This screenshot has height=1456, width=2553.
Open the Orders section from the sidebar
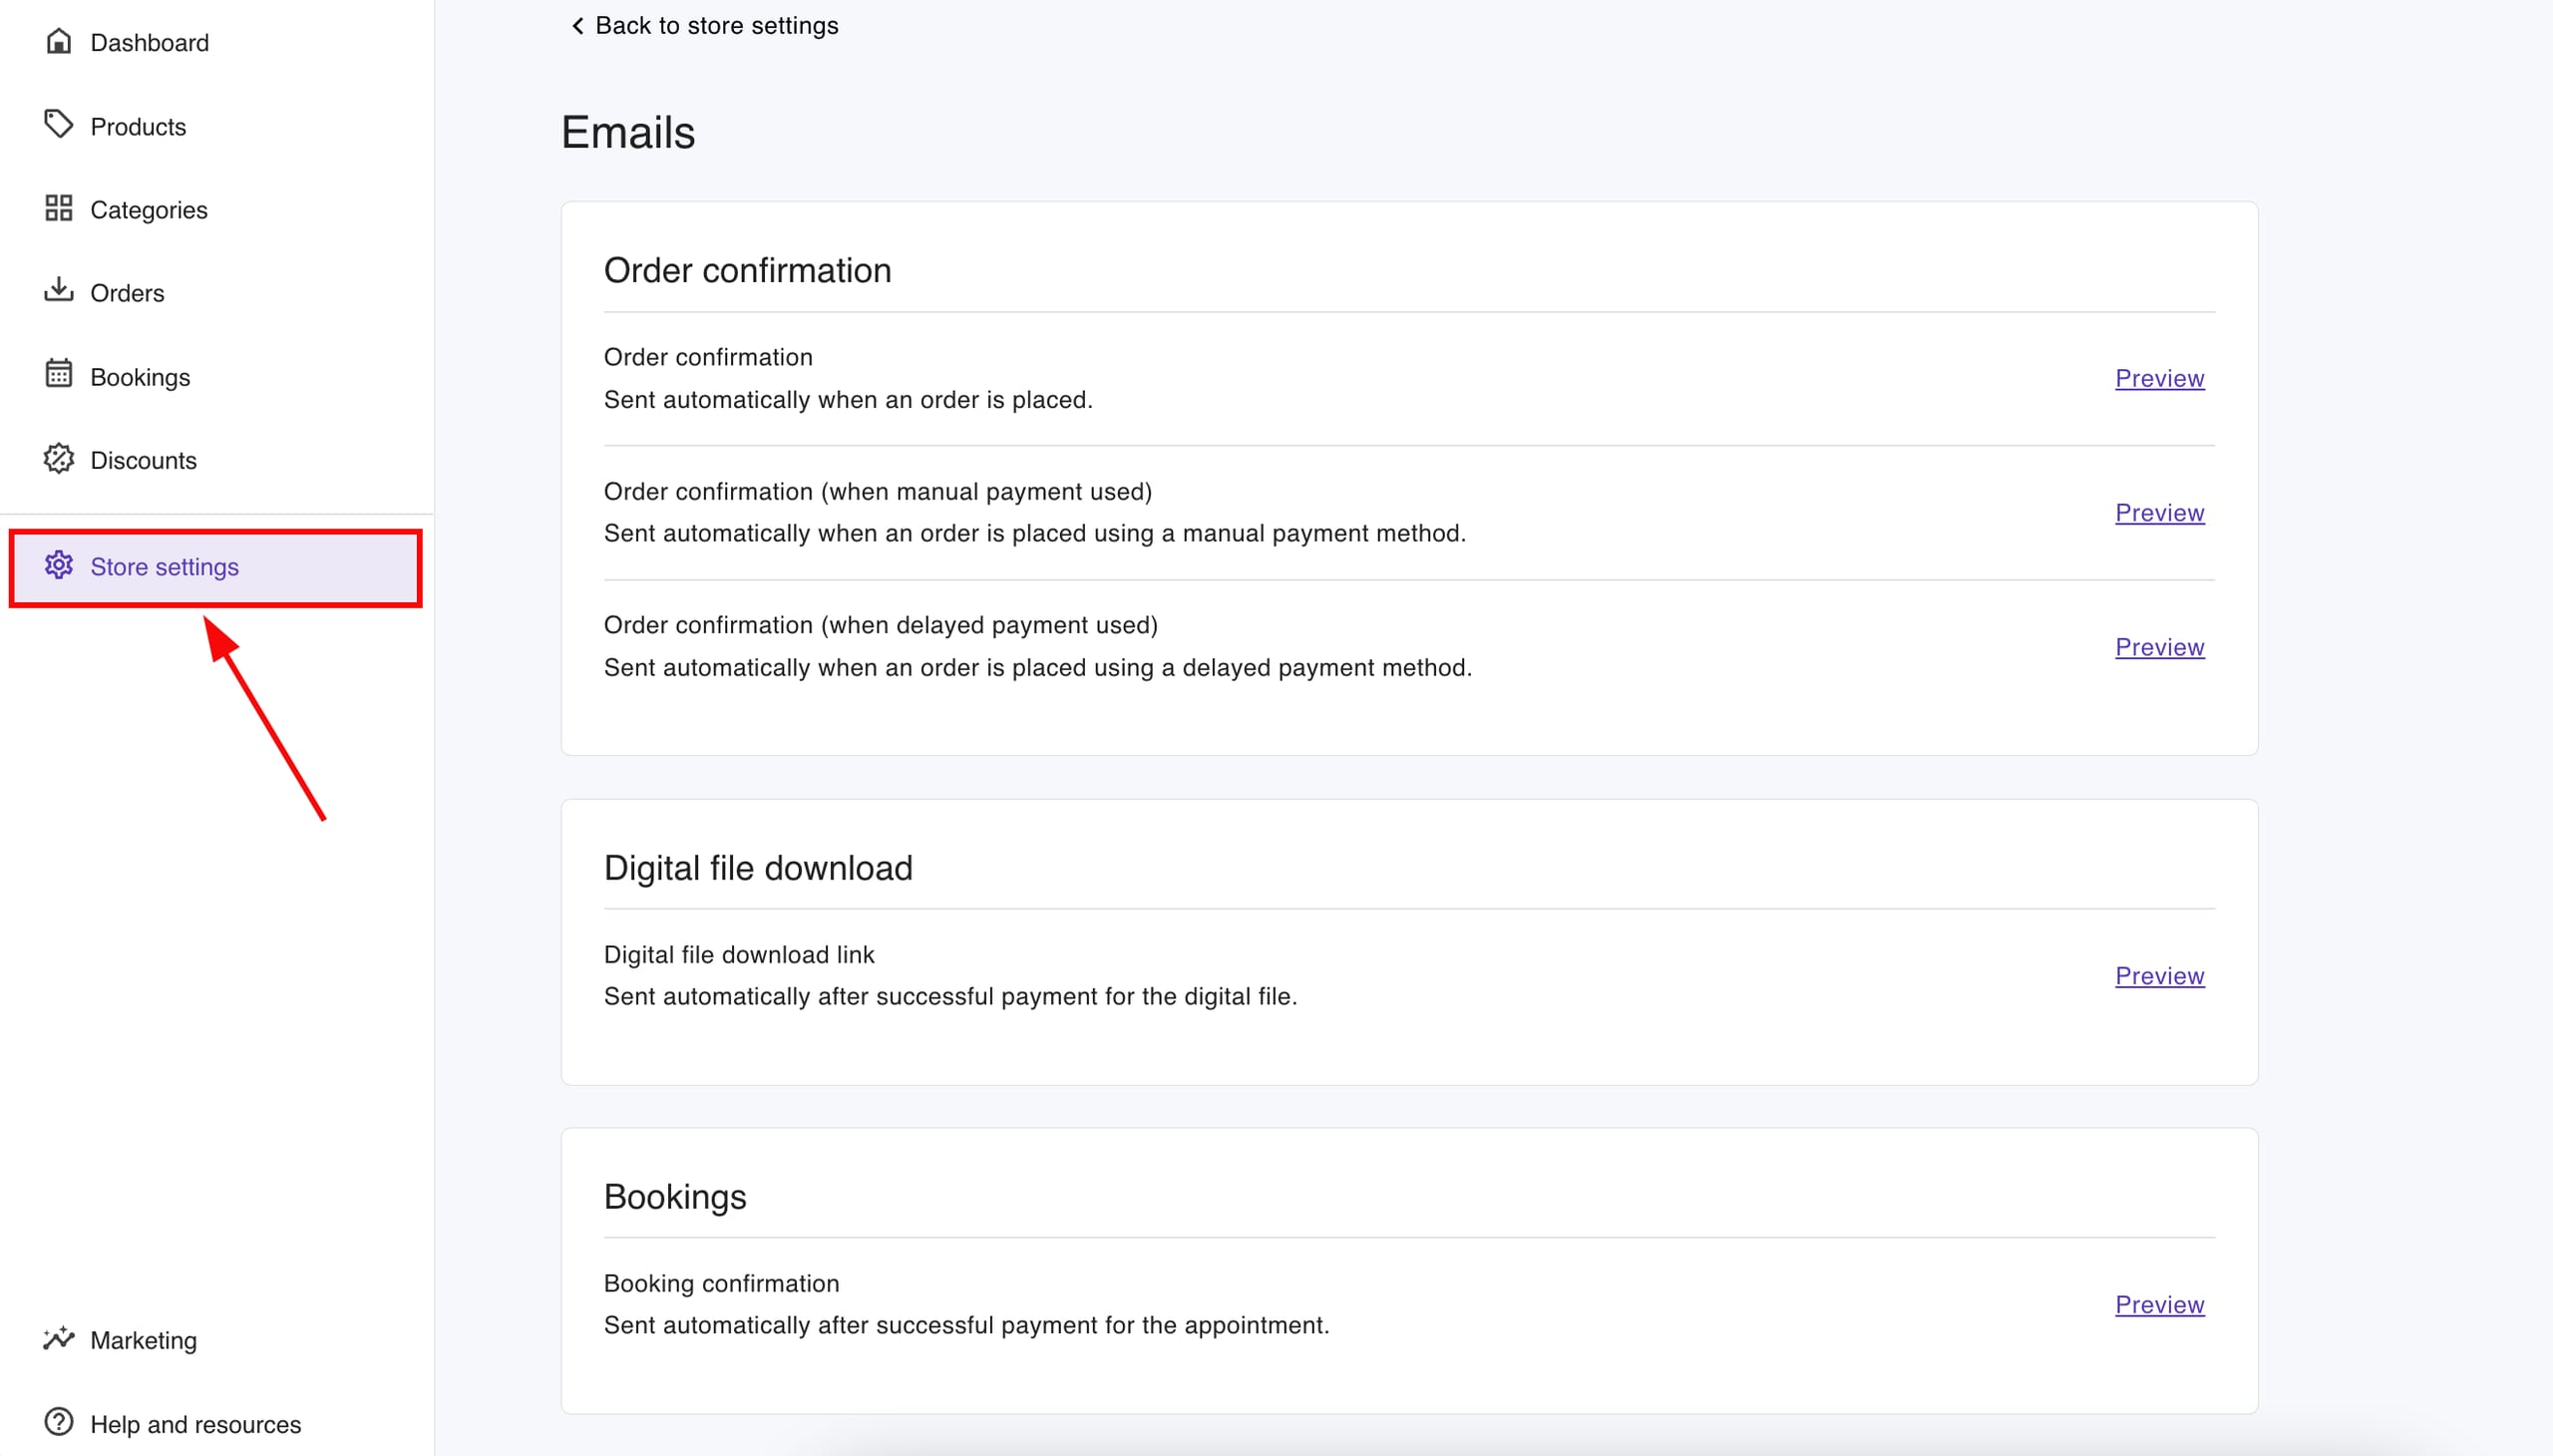pos(128,292)
